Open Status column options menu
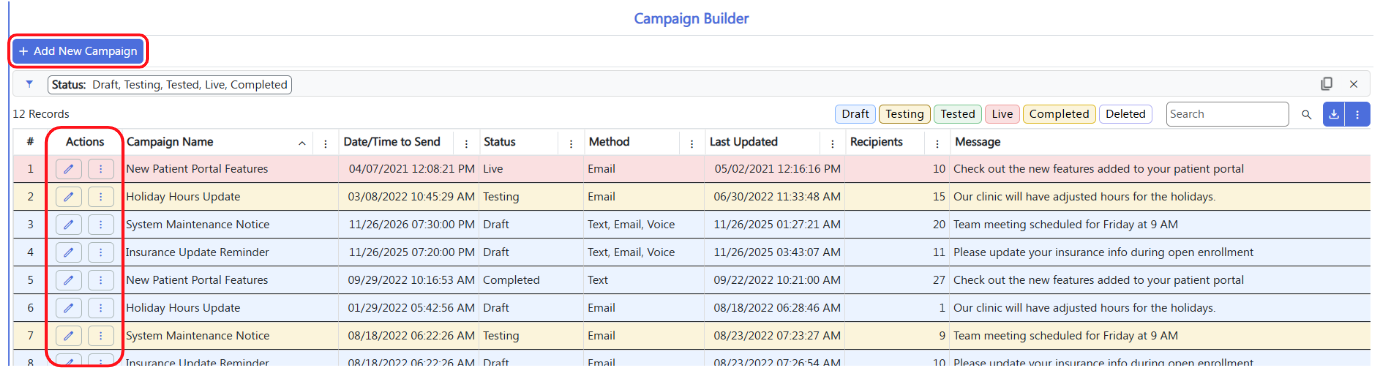 [x=571, y=143]
